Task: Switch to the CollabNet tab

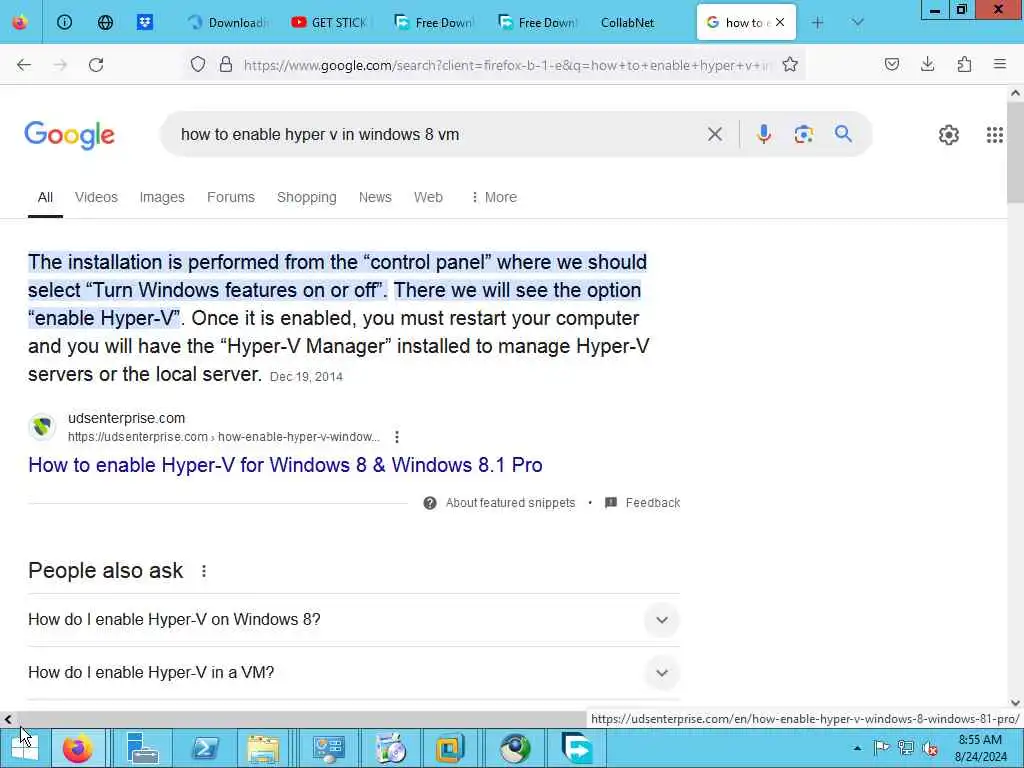Action: 628,22
